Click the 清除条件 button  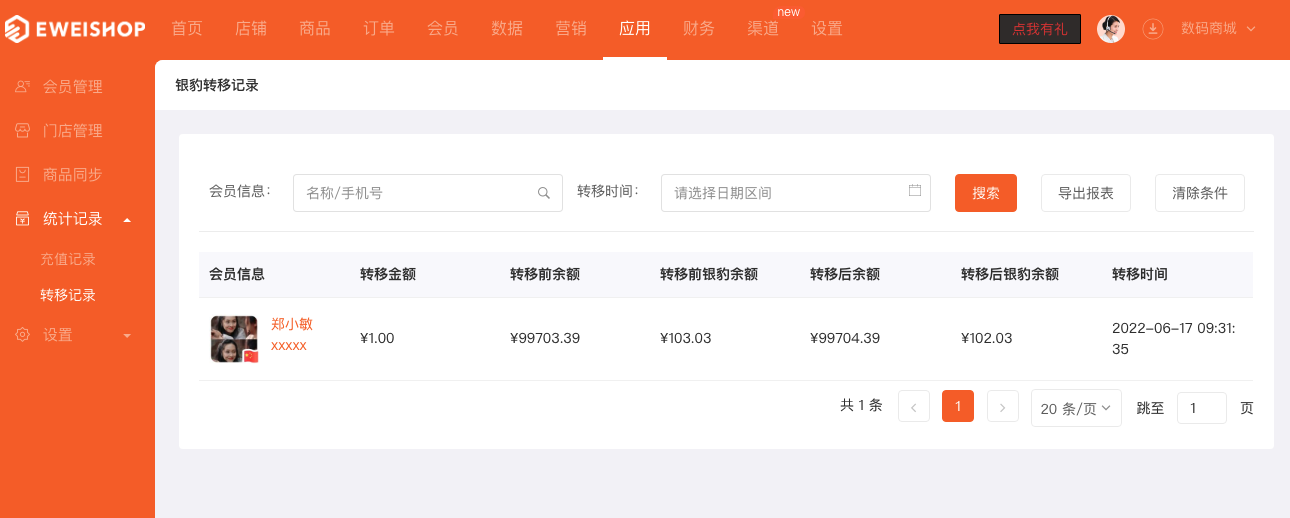(x=1200, y=193)
